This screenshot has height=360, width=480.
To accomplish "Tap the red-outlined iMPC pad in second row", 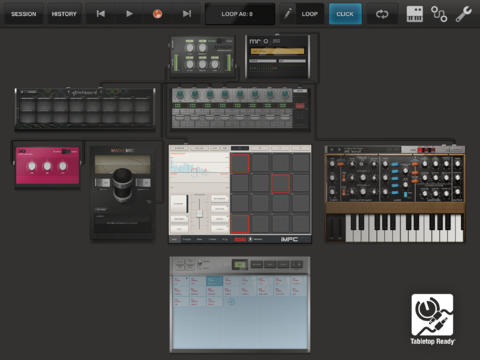I will (280, 183).
